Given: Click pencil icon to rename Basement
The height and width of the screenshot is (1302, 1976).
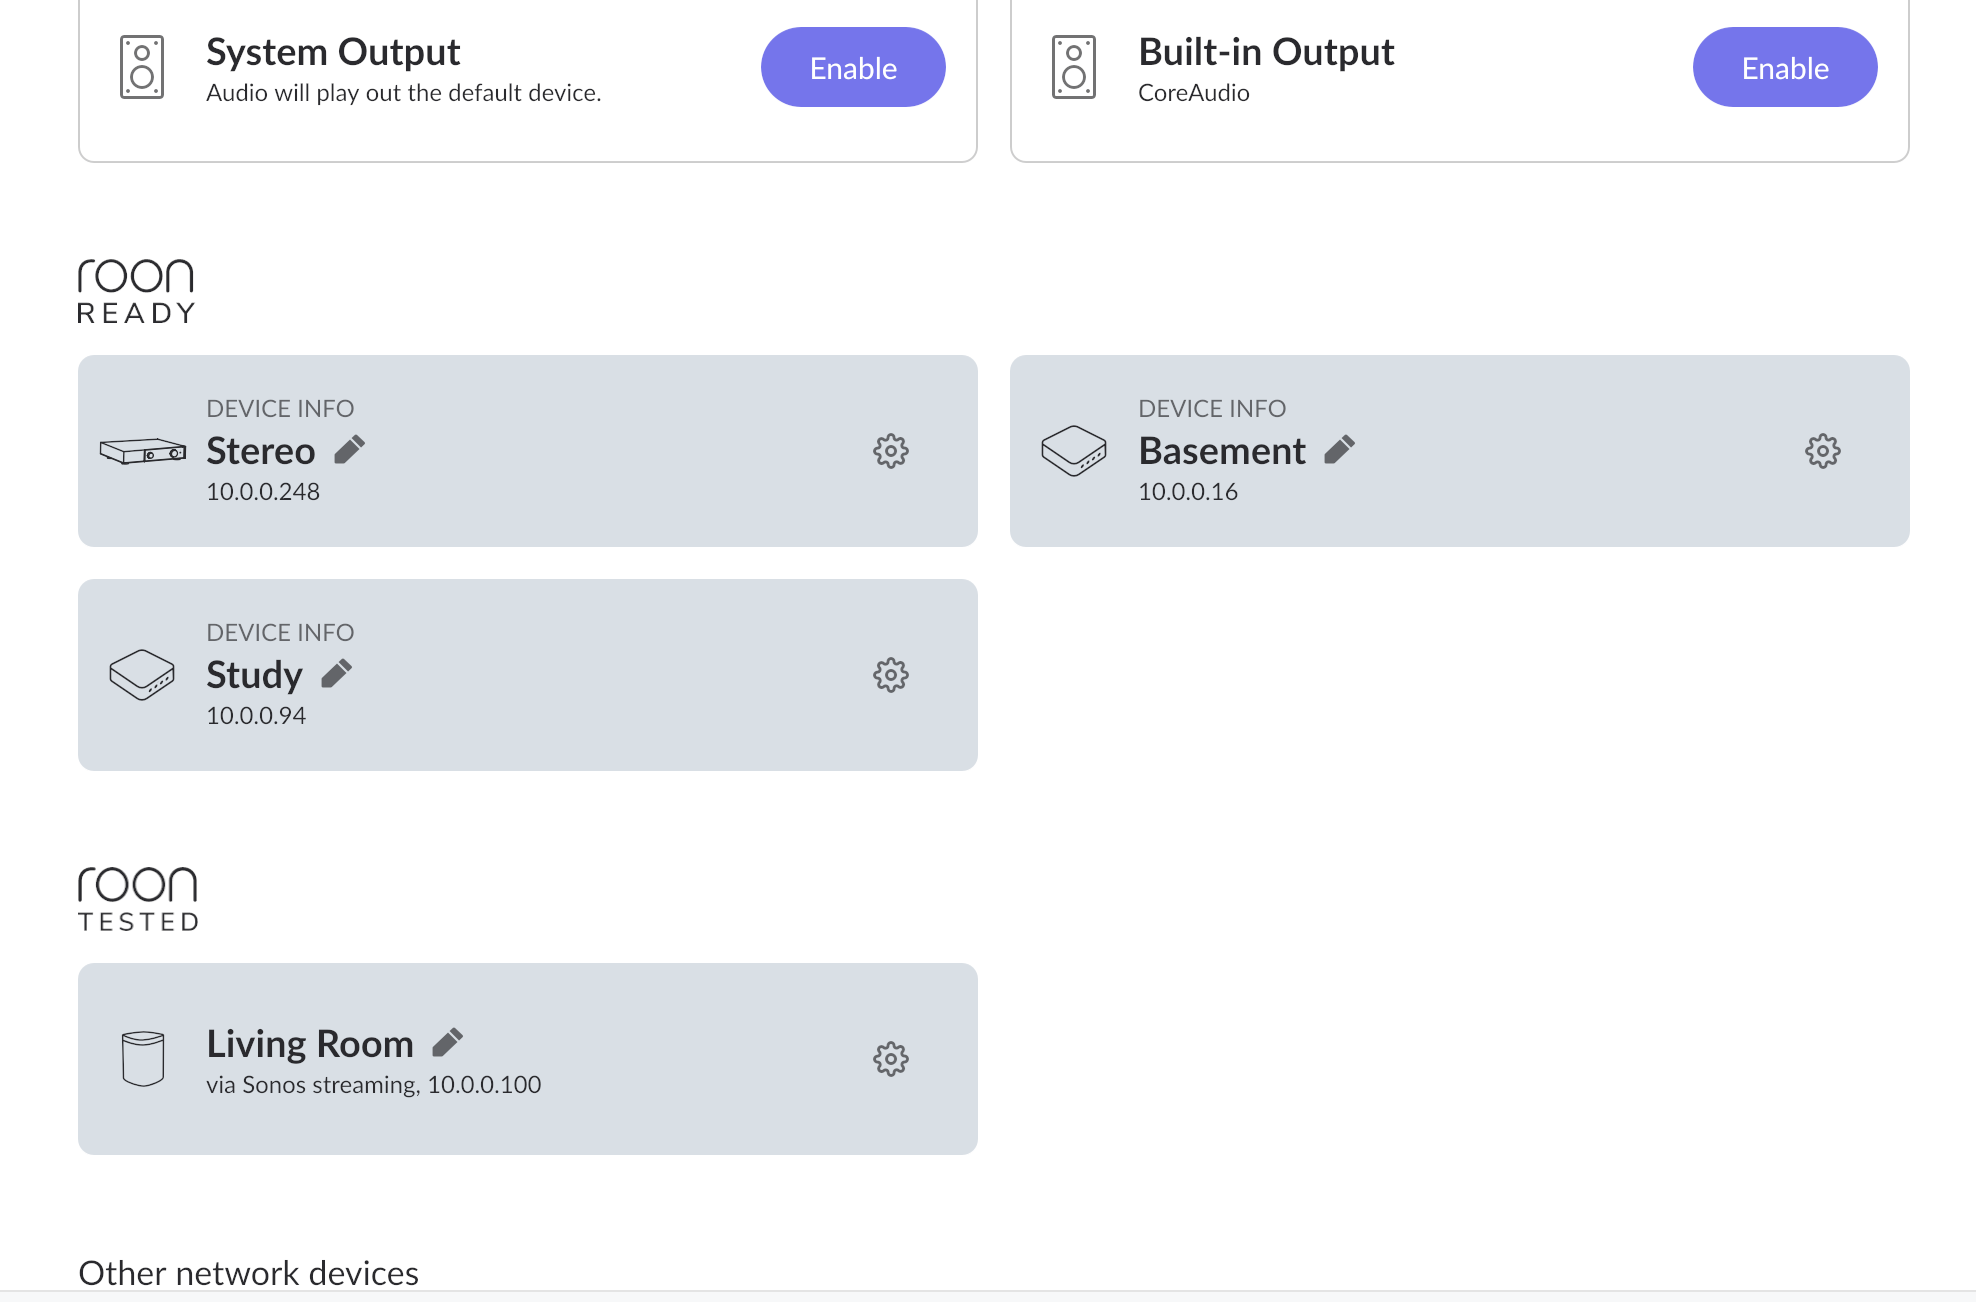Looking at the screenshot, I should tap(1339, 450).
